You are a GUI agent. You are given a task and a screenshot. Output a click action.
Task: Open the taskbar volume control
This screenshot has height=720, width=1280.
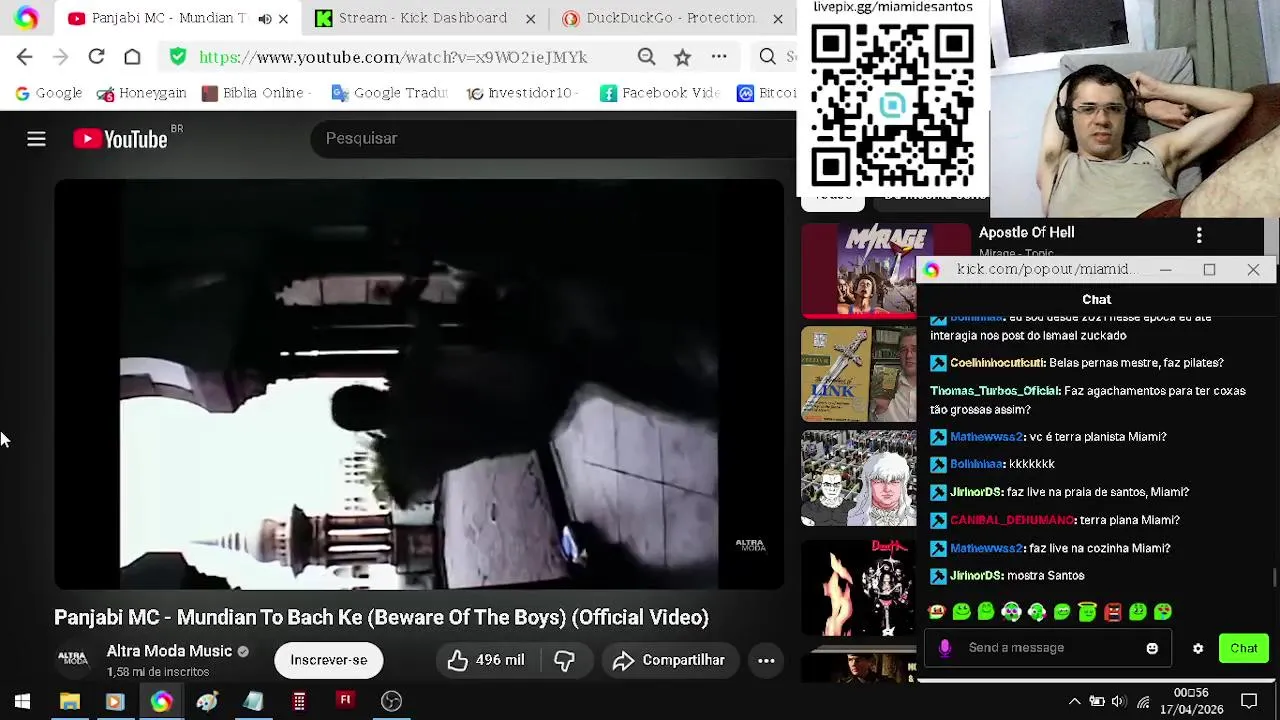click(1119, 701)
